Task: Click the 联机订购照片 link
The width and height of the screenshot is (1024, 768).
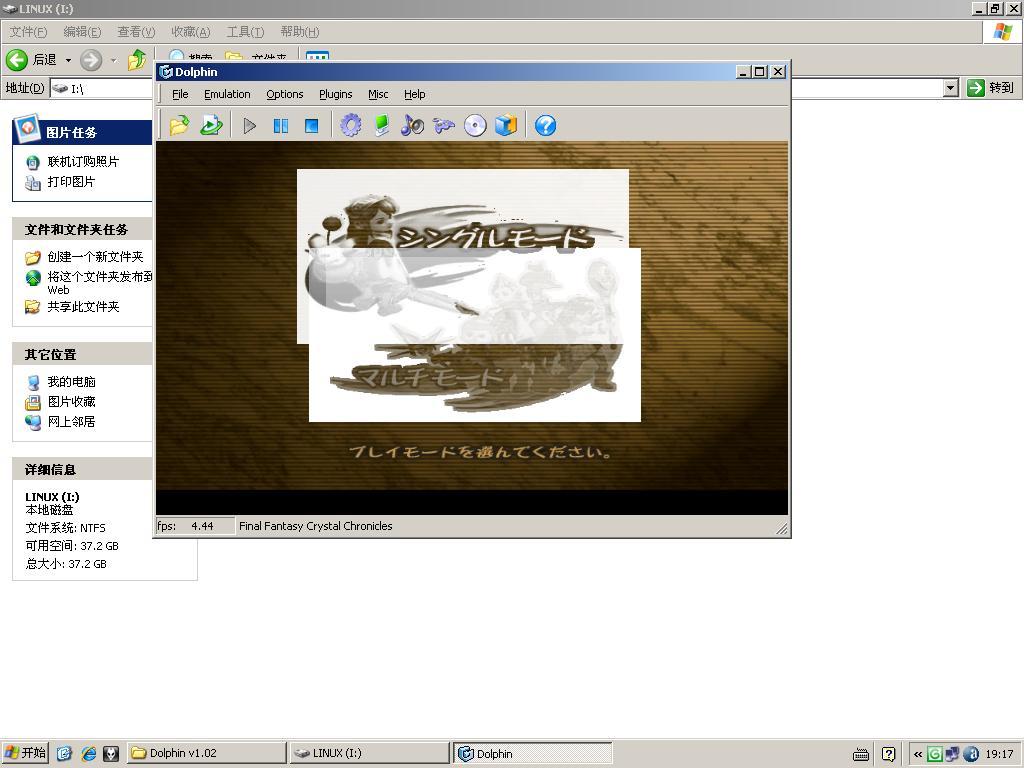Action: coord(83,161)
